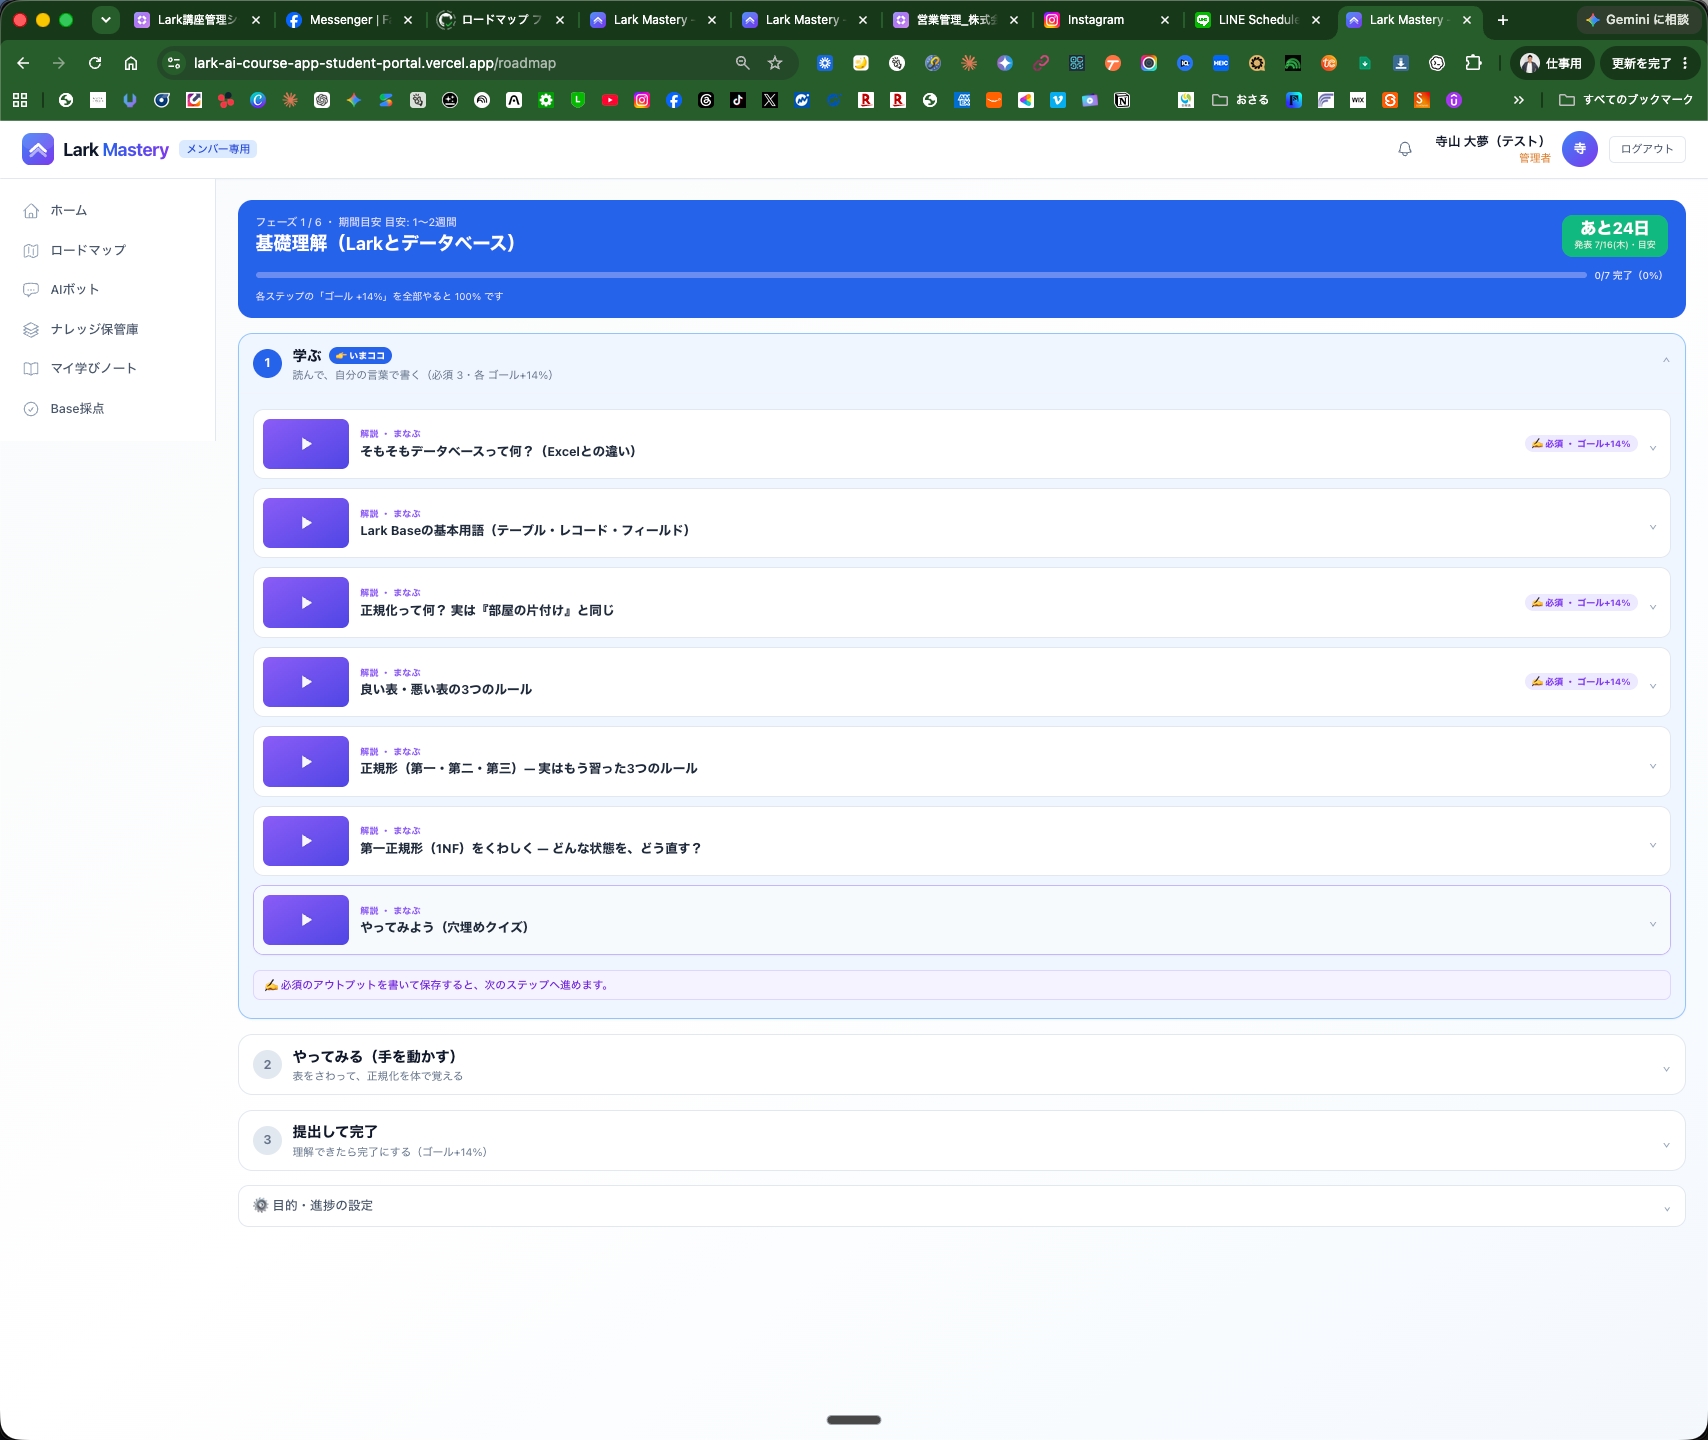Bookmark this page with the star icon
Viewport: 1708px width, 1440px height.
[x=775, y=63]
